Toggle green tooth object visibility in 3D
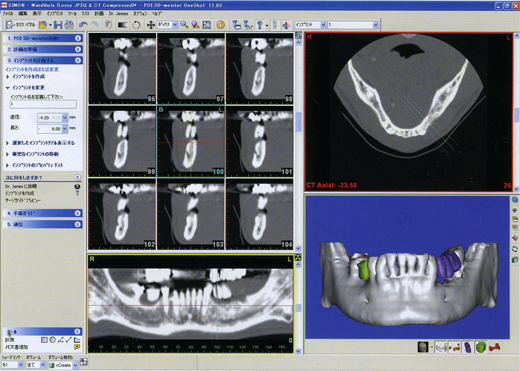The height and width of the screenshot is (371, 520). click(480, 347)
